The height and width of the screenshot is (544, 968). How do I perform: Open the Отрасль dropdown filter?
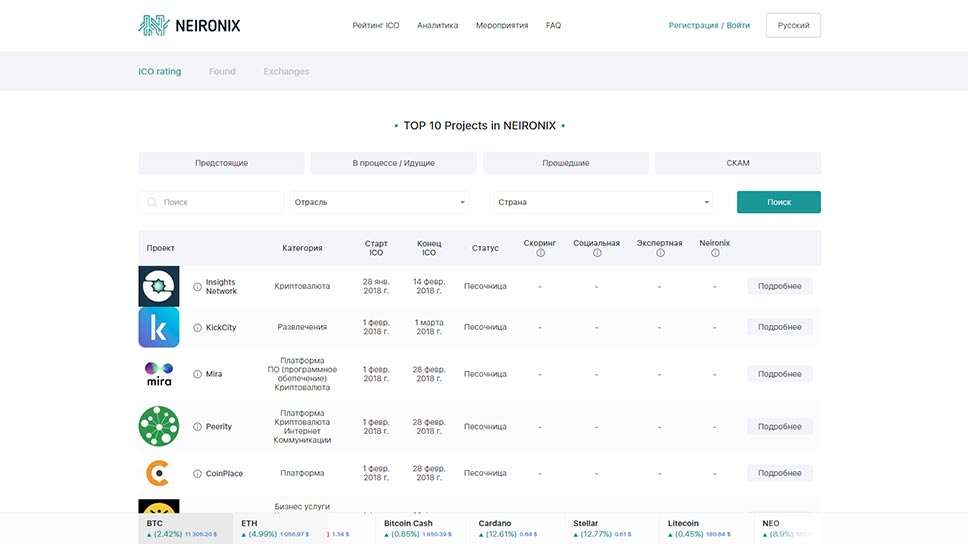379,202
